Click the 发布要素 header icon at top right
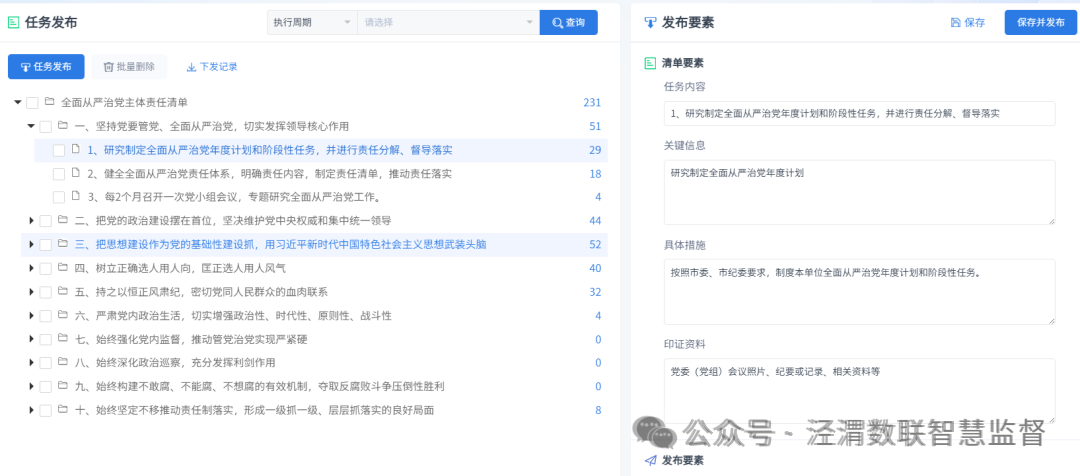The height and width of the screenshot is (476, 1080). tap(650, 22)
